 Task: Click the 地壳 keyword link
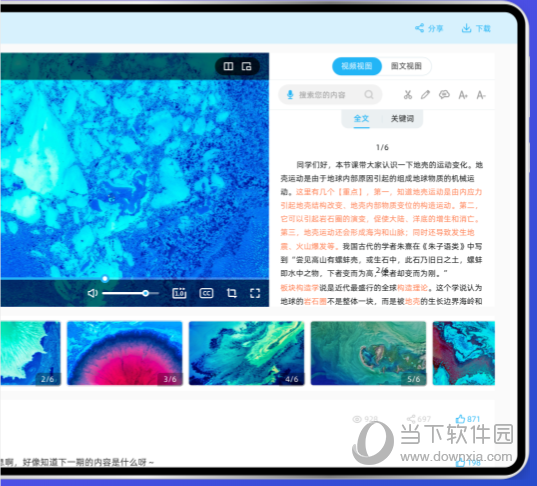pyautogui.click(x=413, y=302)
